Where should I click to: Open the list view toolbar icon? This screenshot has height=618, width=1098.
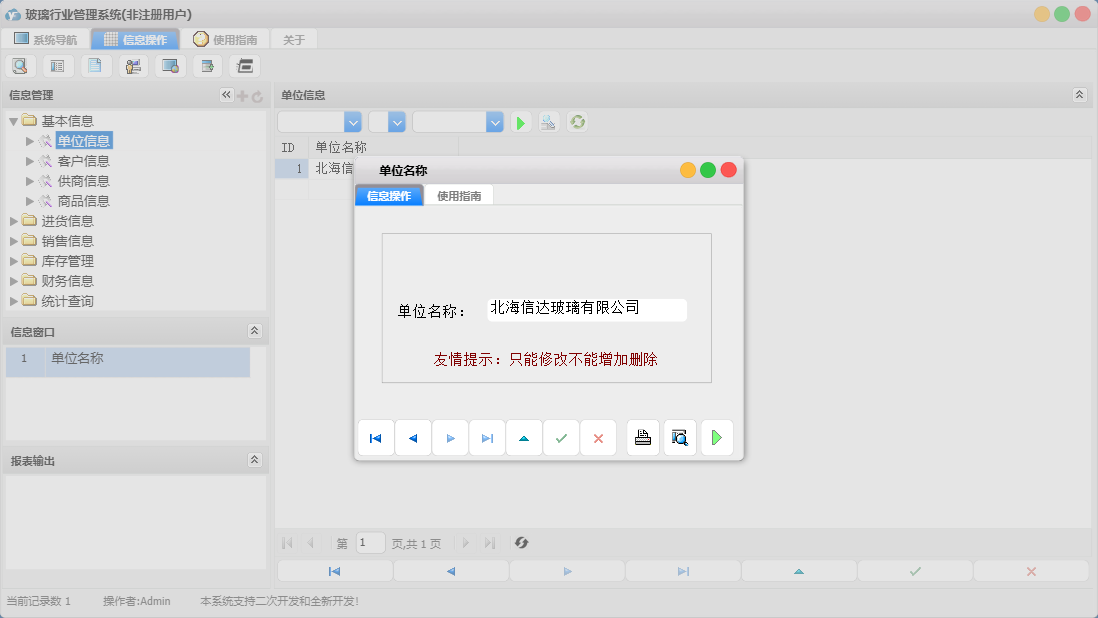click(57, 65)
